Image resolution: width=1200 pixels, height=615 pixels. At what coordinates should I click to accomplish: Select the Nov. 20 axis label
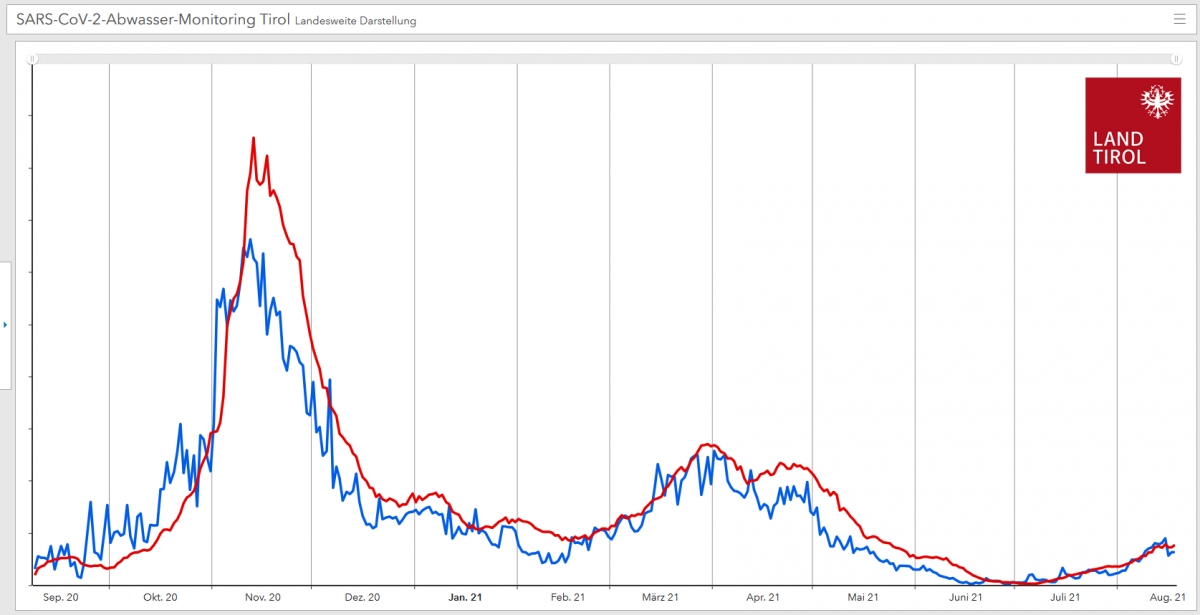pos(262,597)
